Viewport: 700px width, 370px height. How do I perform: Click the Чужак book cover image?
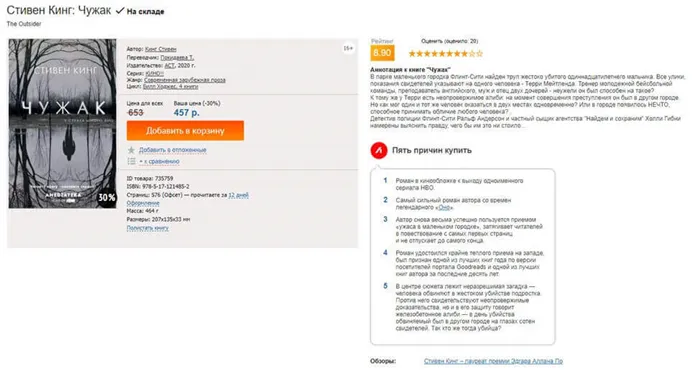pos(62,124)
